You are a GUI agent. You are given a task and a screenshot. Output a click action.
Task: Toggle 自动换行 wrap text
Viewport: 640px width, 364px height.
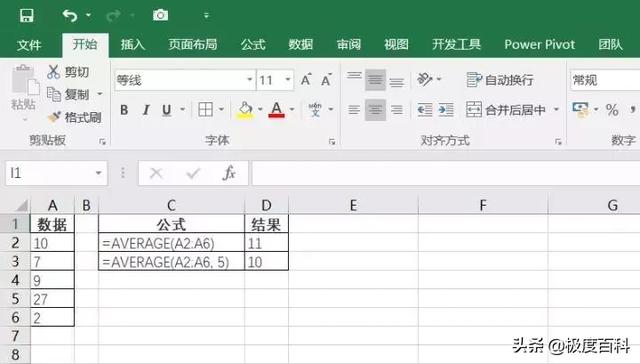pyautogui.click(x=500, y=80)
